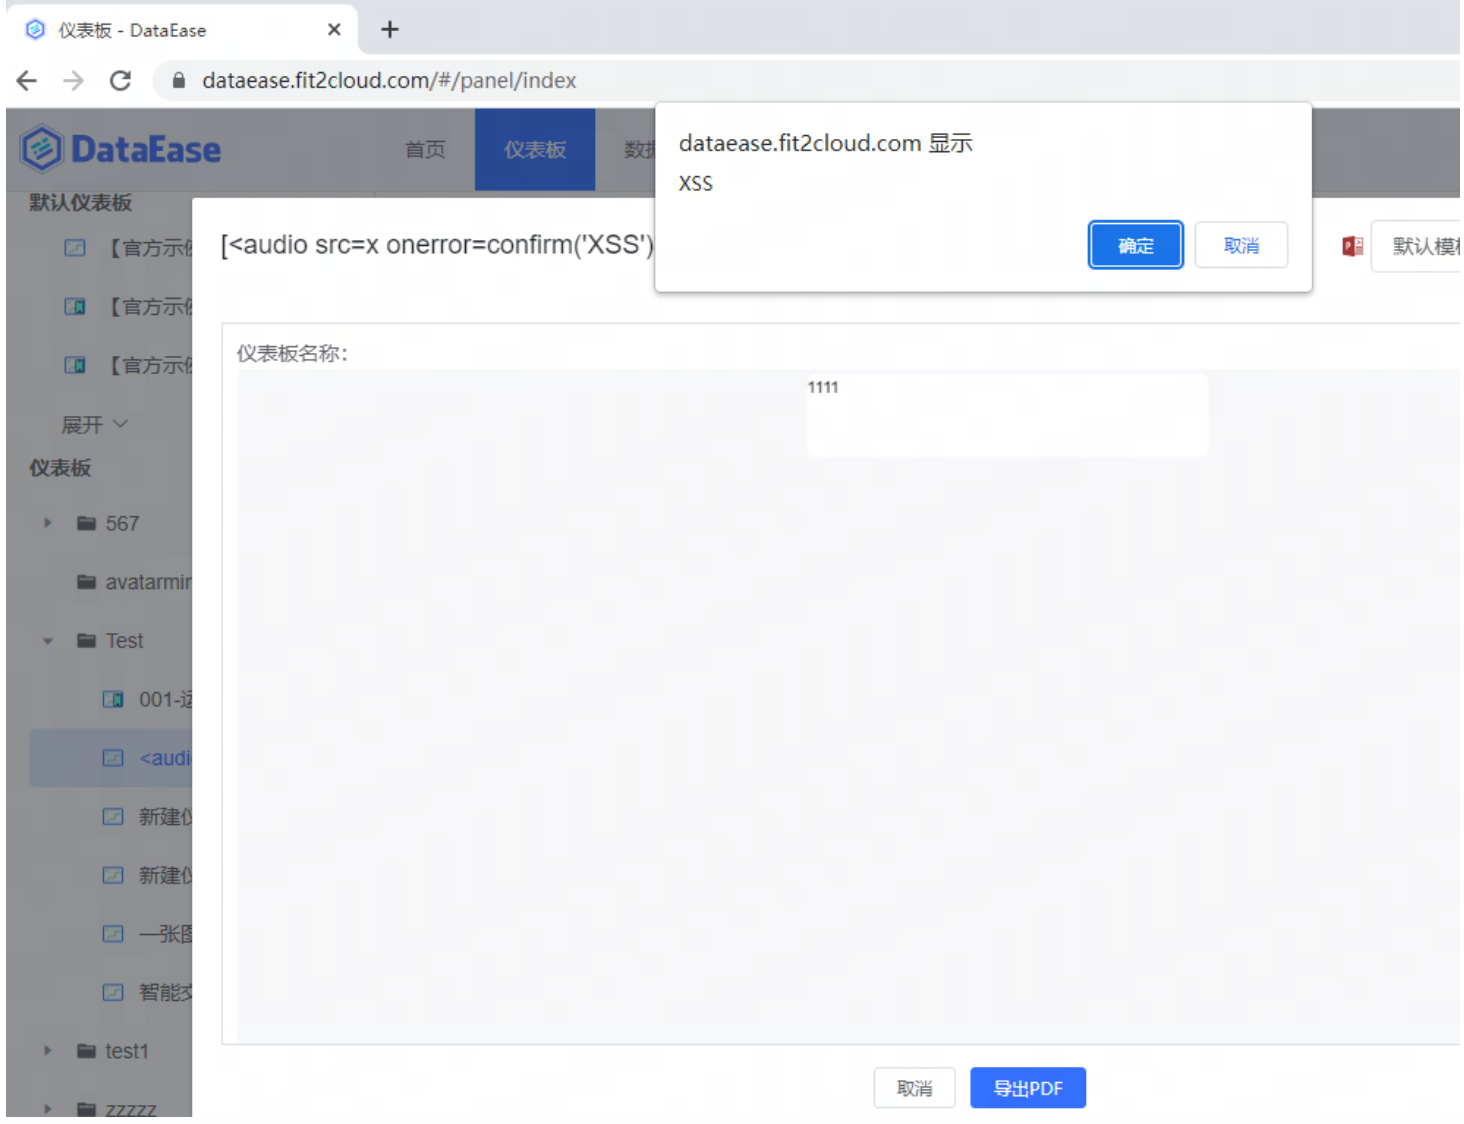Select the <audi dashboard item
Screen dimensions: 1464x1124
(165, 758)
